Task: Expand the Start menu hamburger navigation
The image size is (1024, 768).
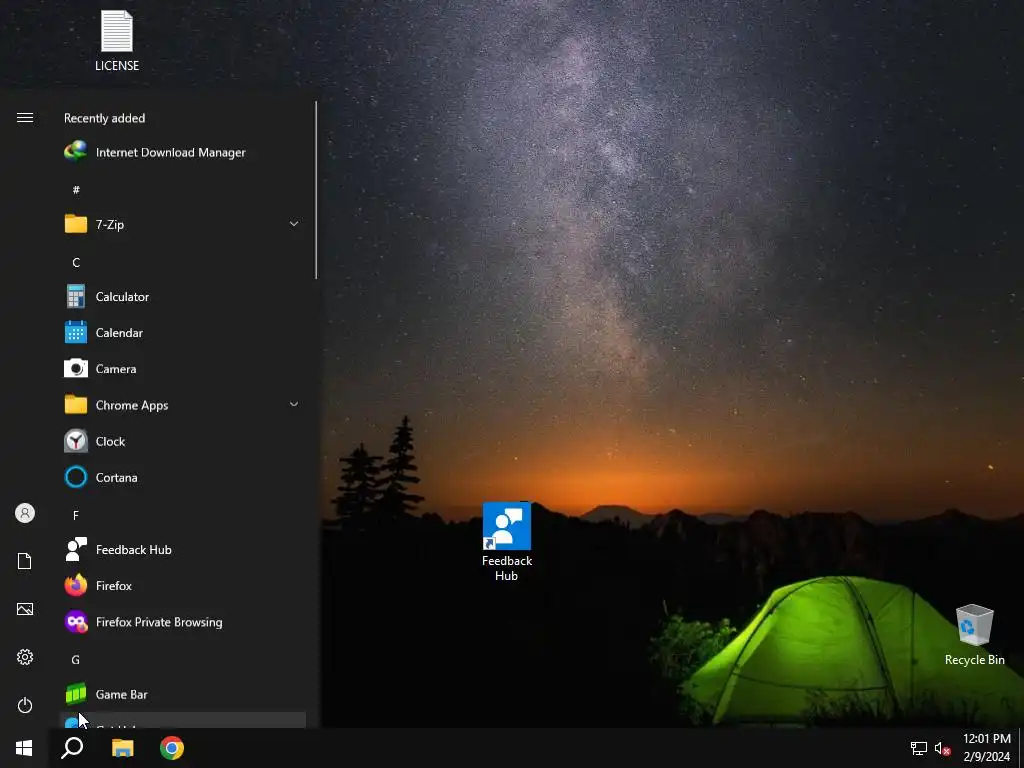Action: 25,118
